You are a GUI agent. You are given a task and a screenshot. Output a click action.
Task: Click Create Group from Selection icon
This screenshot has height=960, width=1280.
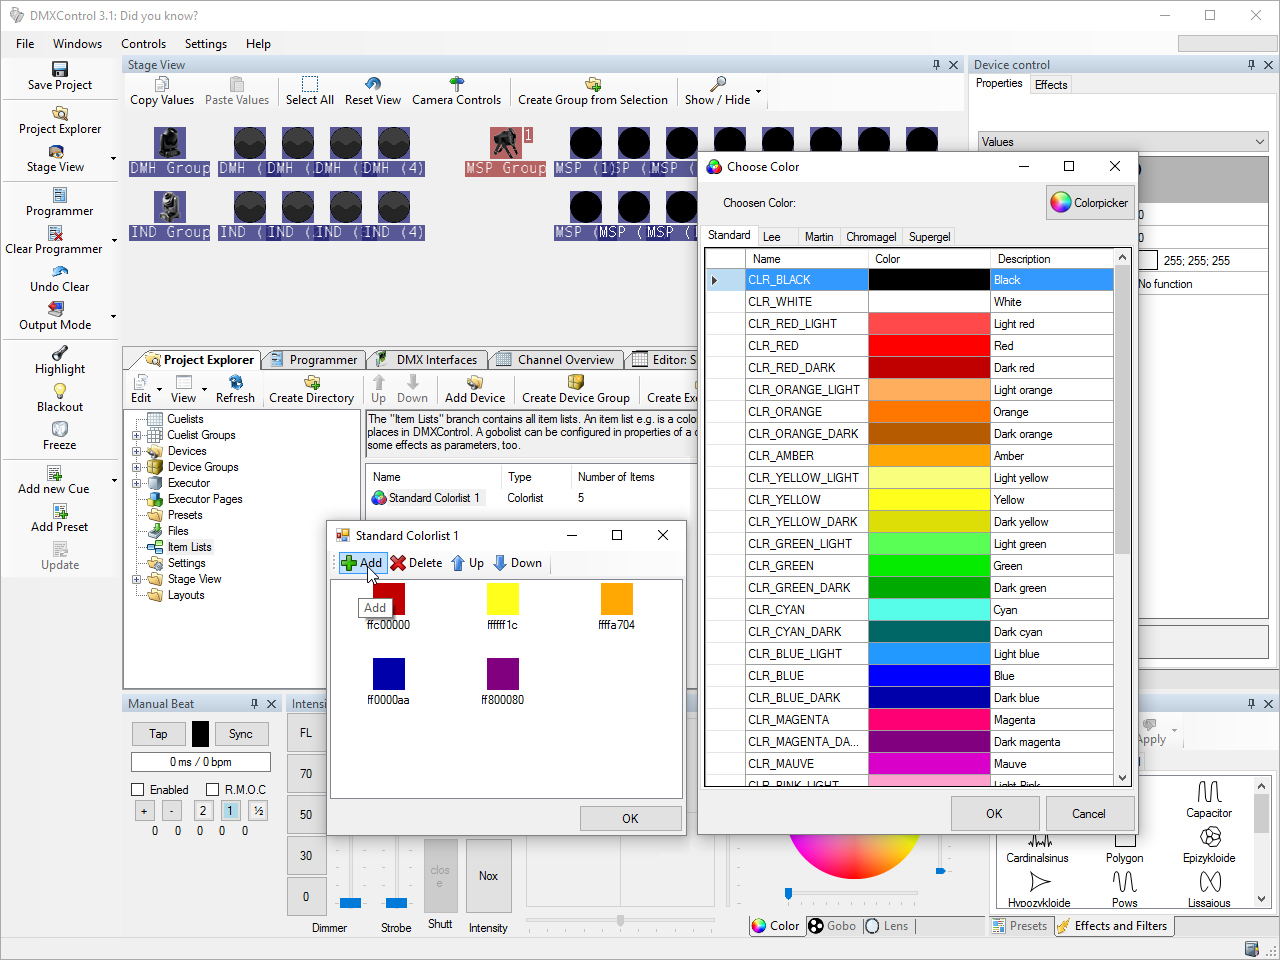coord(593,84)
